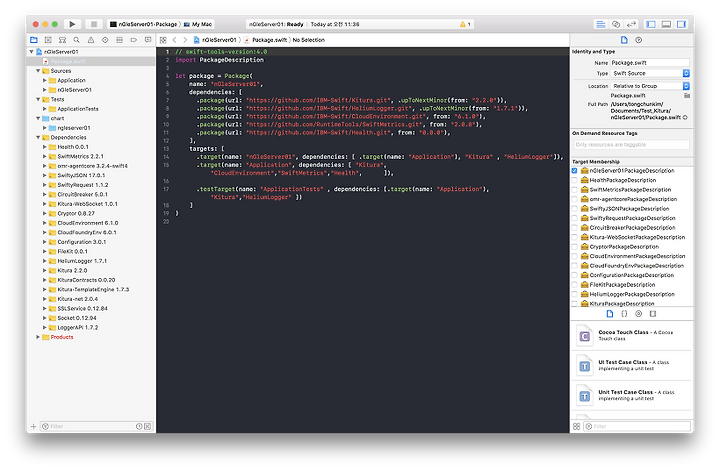Open the Location Relative to Group dropdown
The height and width of the screenshot is (471, 720).
650,86
